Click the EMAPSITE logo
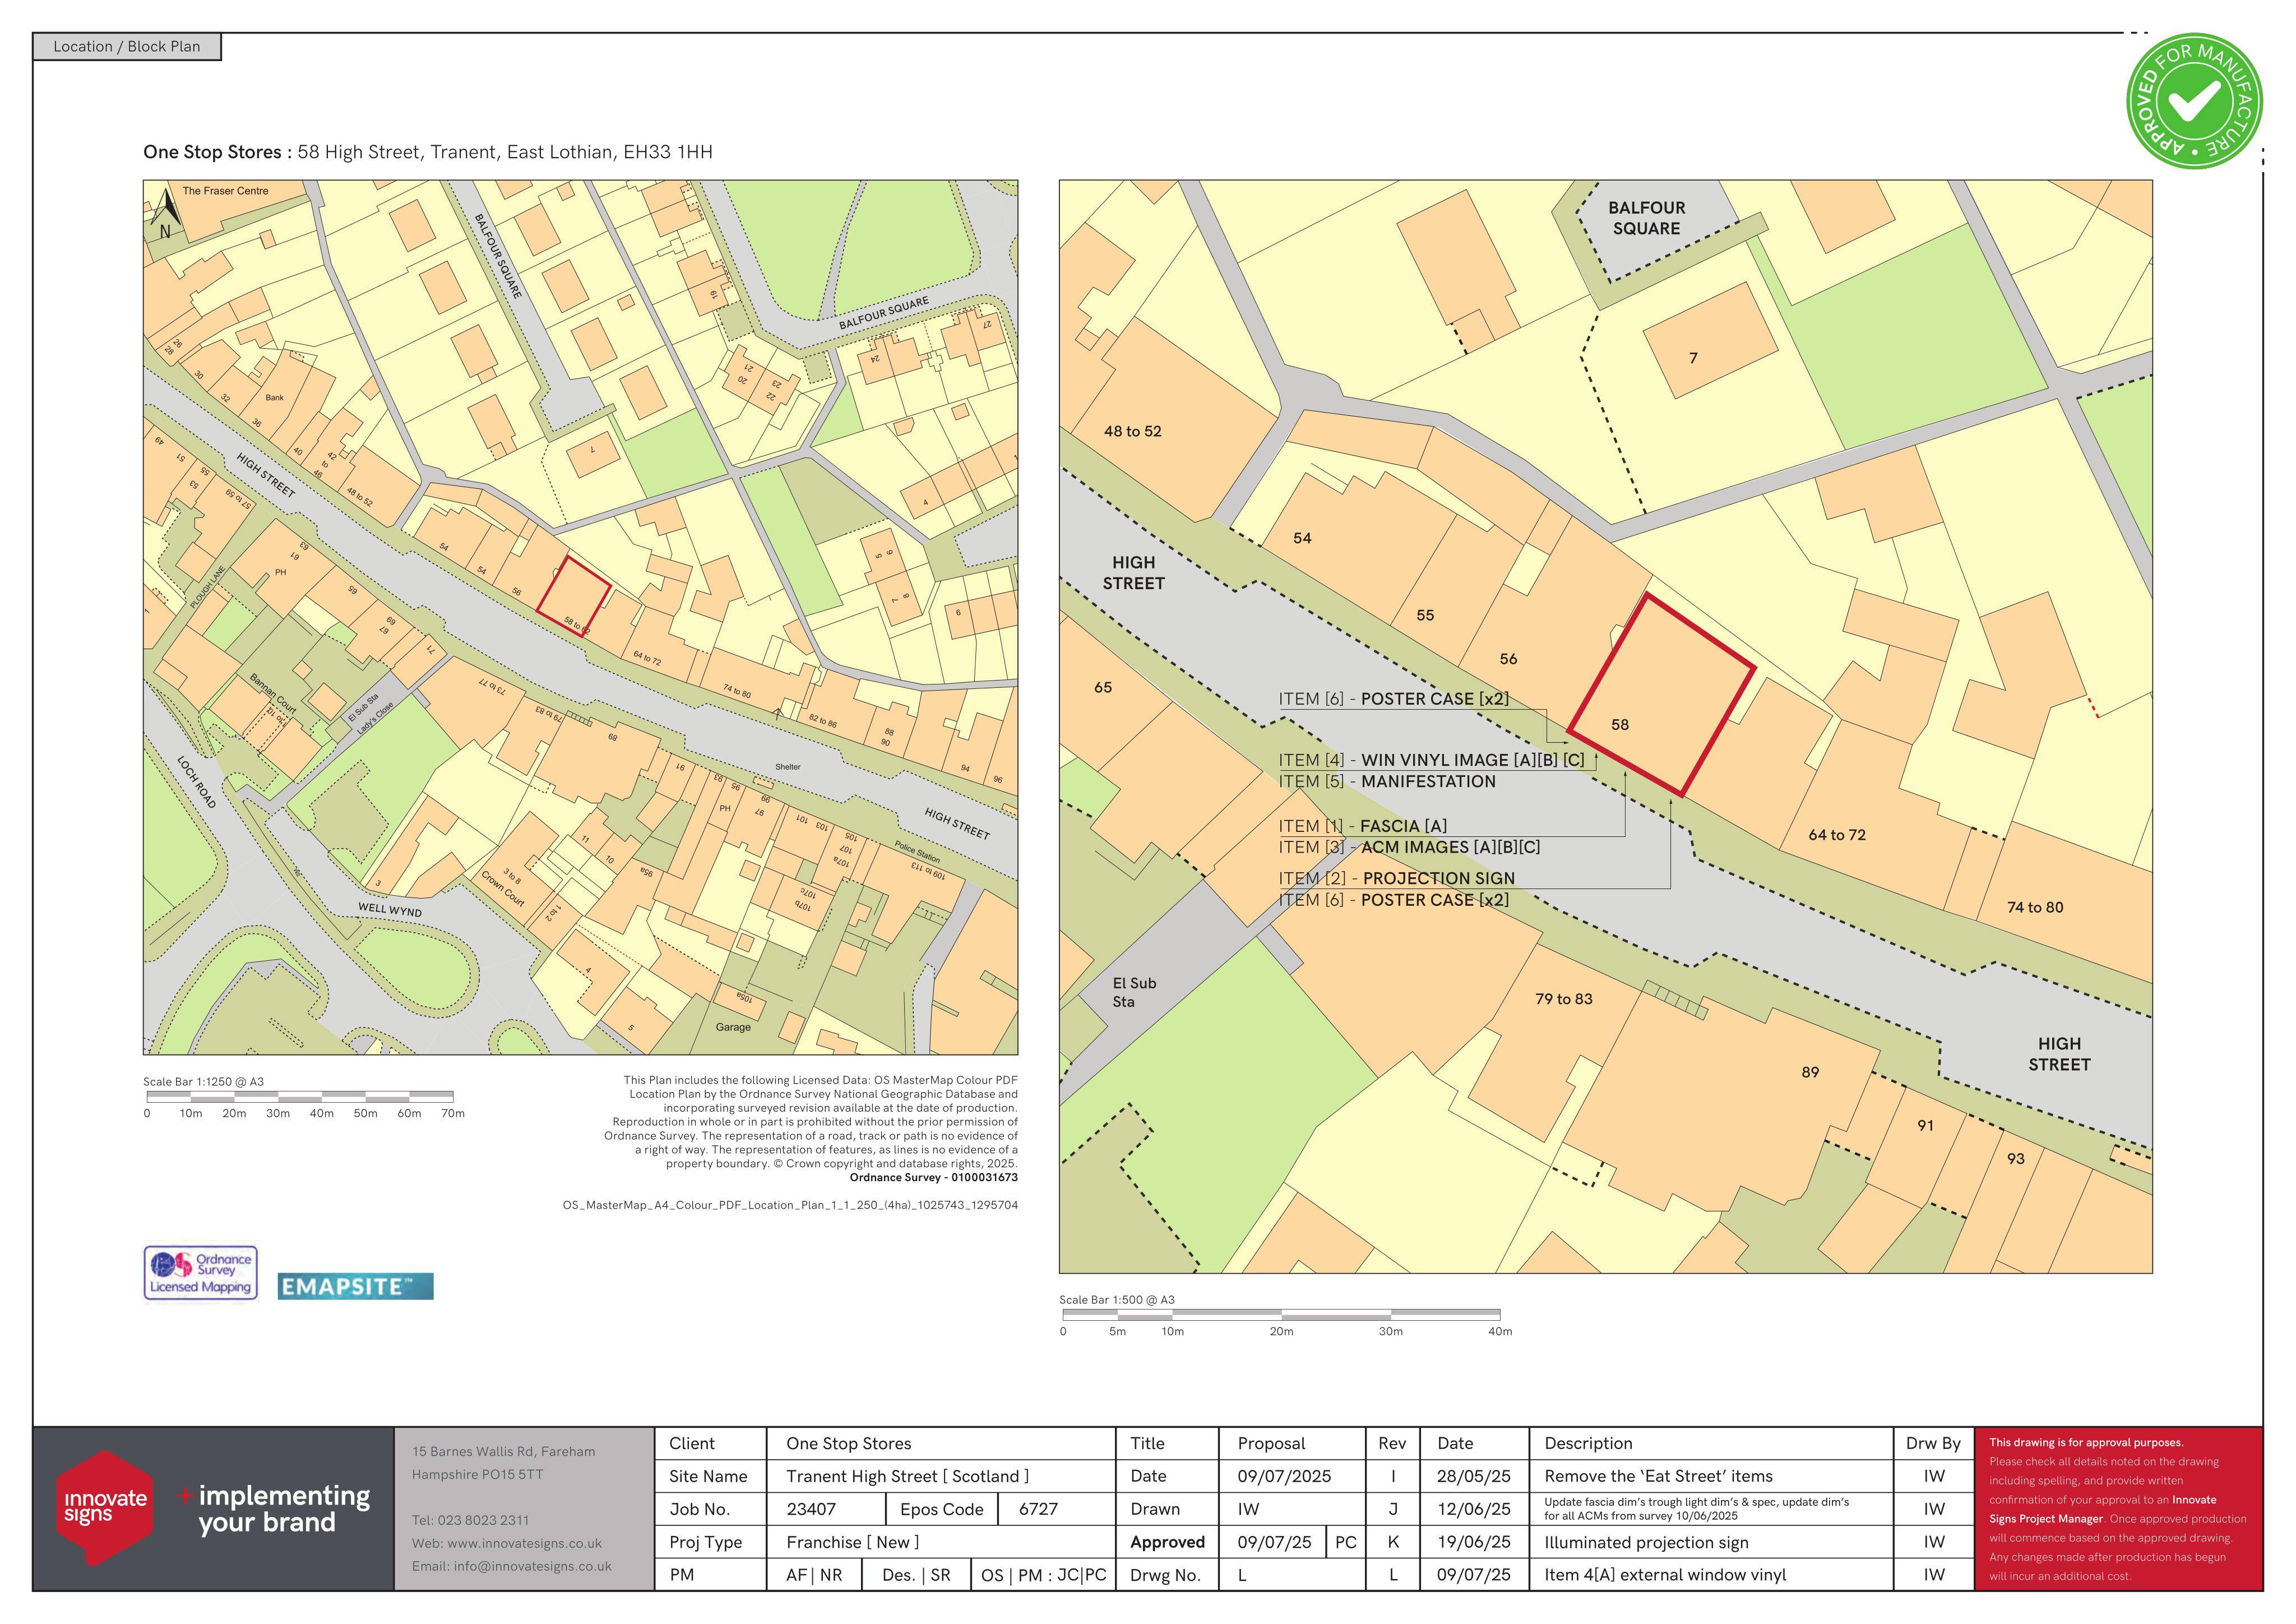2296x1624 pixels. click(355, 1286)
